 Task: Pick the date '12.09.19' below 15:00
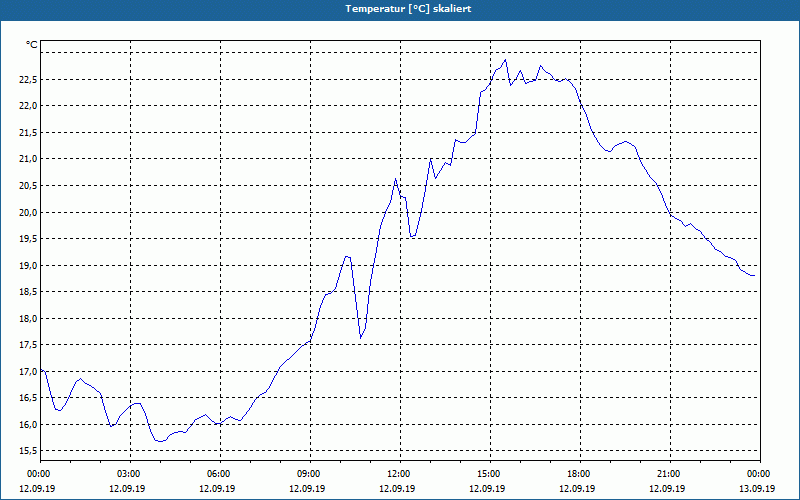pyautogui.click(x=487, y=488)
